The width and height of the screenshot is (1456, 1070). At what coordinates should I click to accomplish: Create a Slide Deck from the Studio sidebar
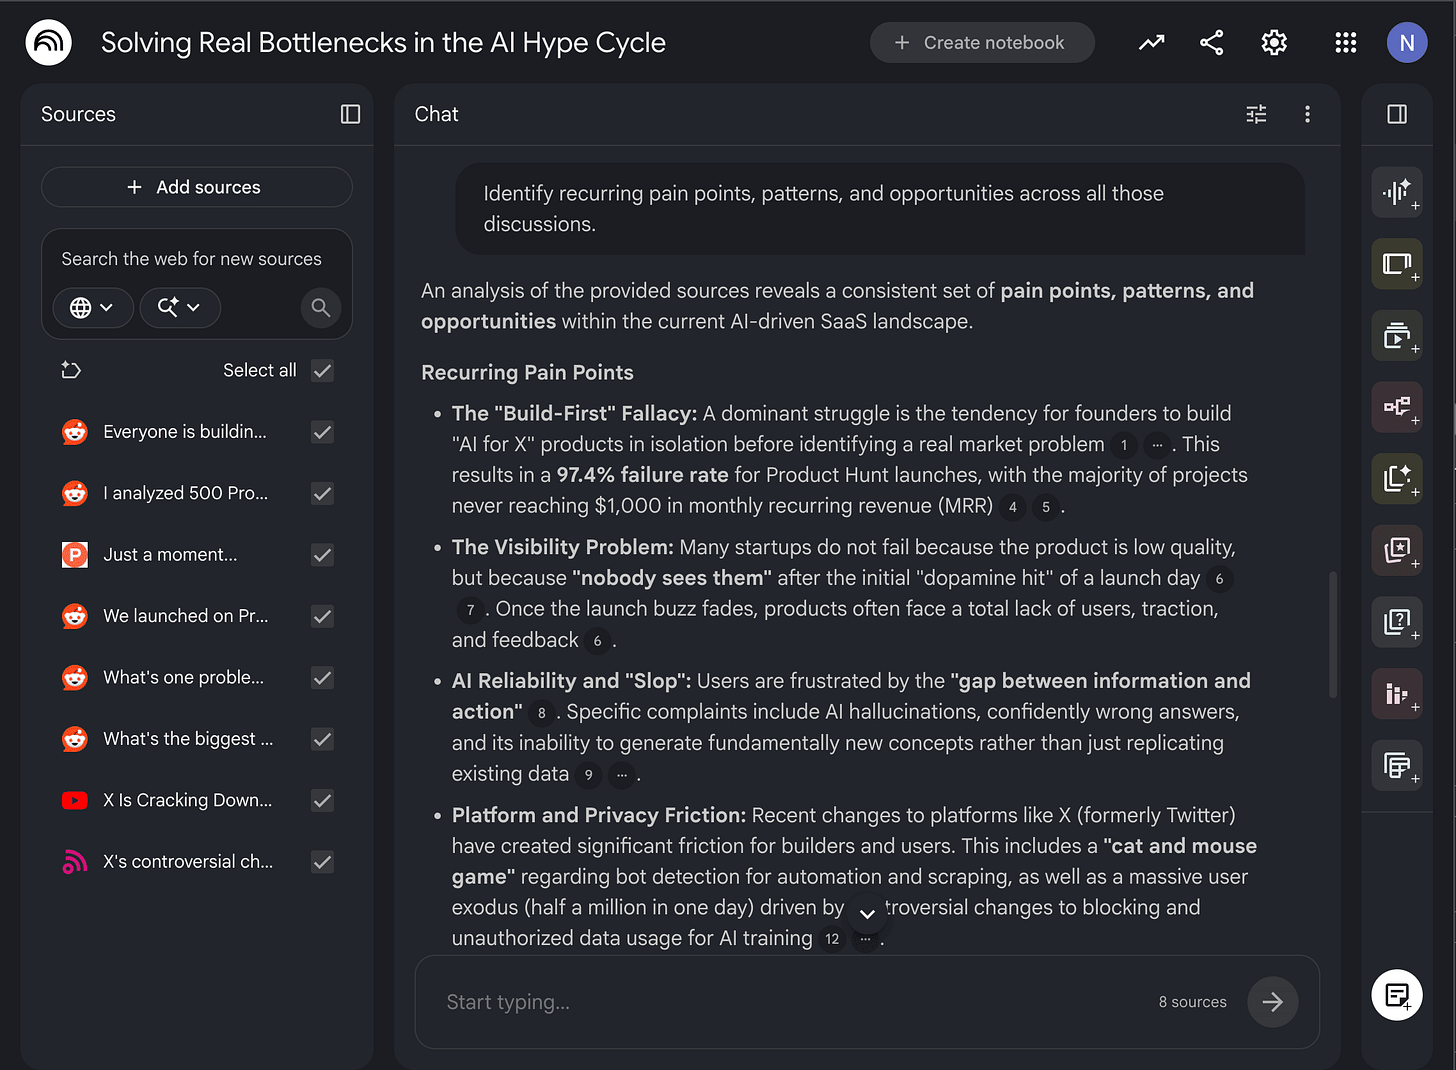pyautogui.click(x=1397, y=264)
